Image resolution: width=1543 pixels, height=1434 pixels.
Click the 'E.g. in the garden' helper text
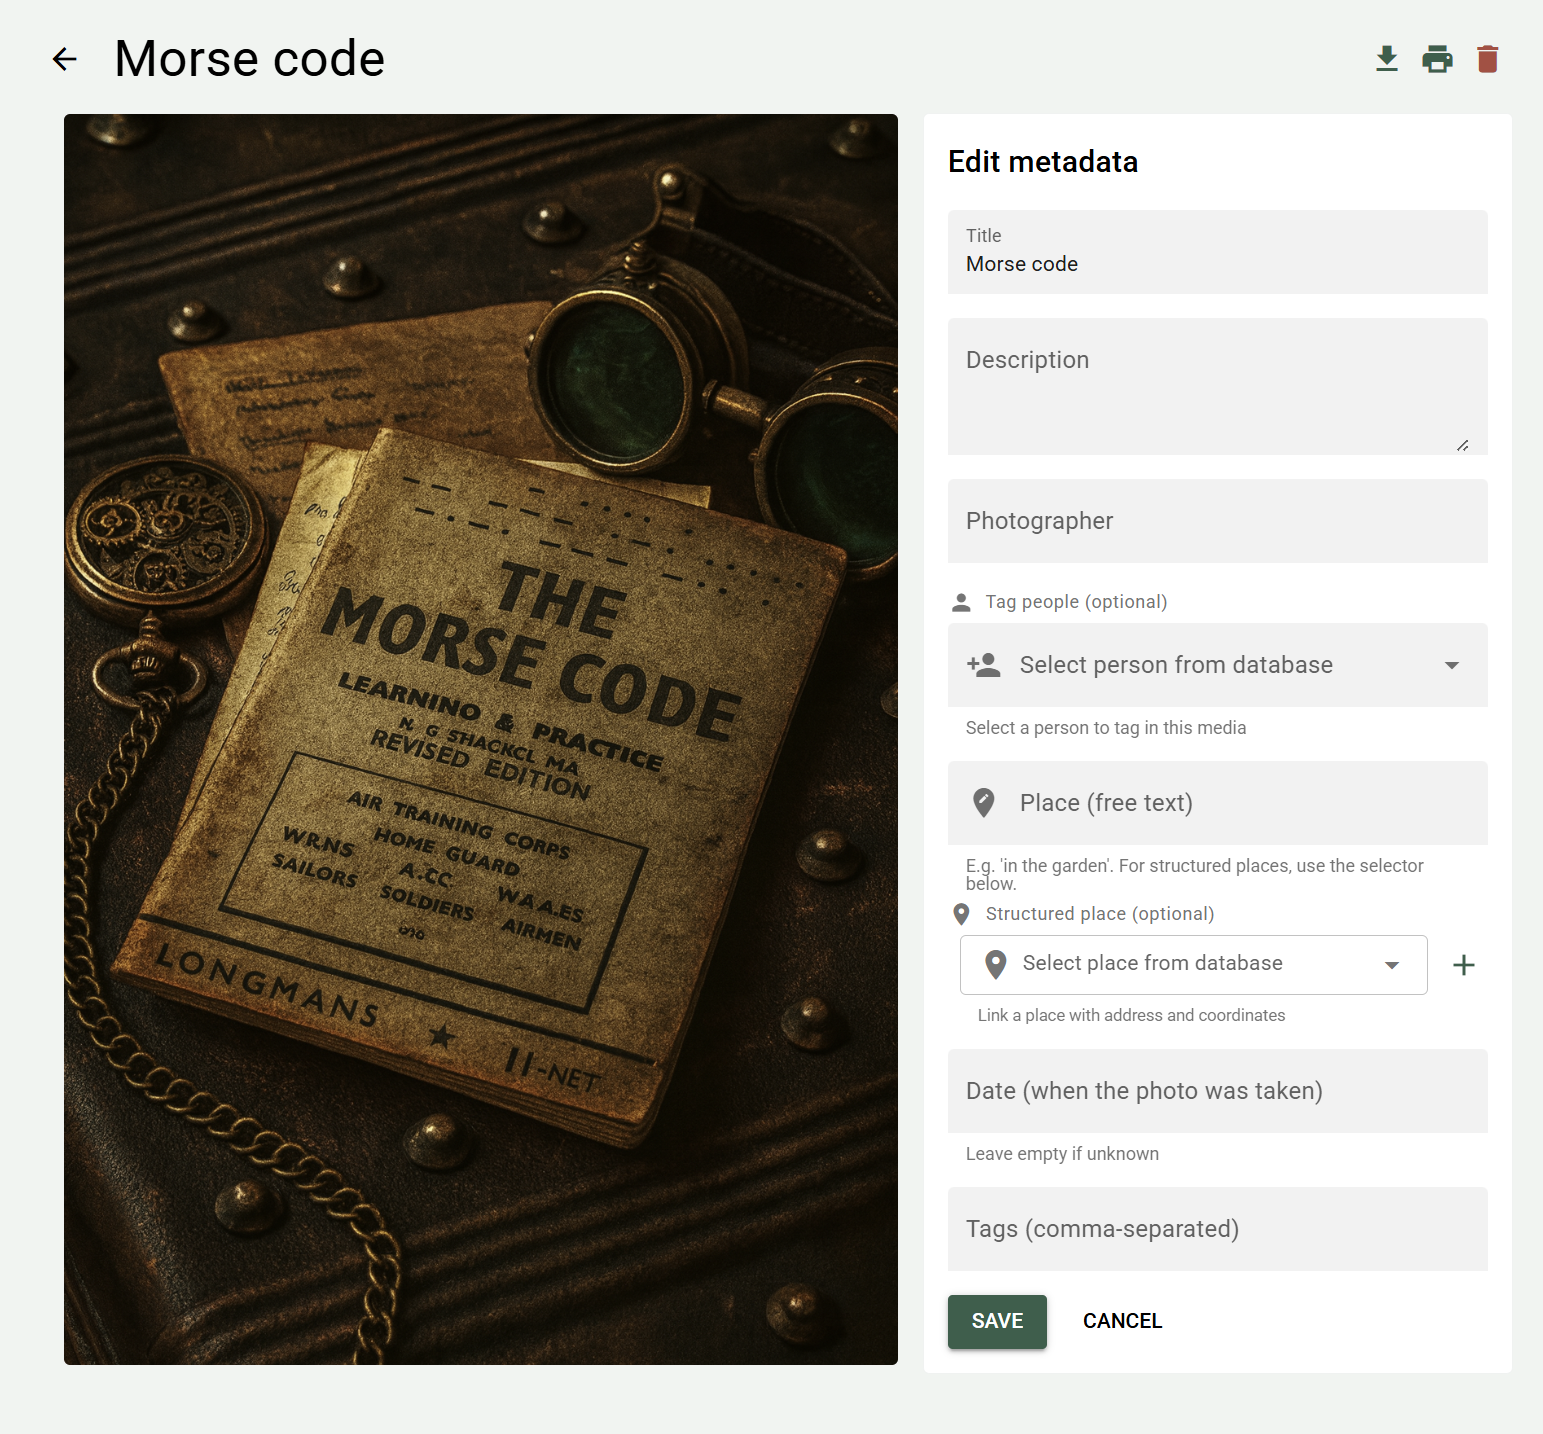click(1195, 874)
